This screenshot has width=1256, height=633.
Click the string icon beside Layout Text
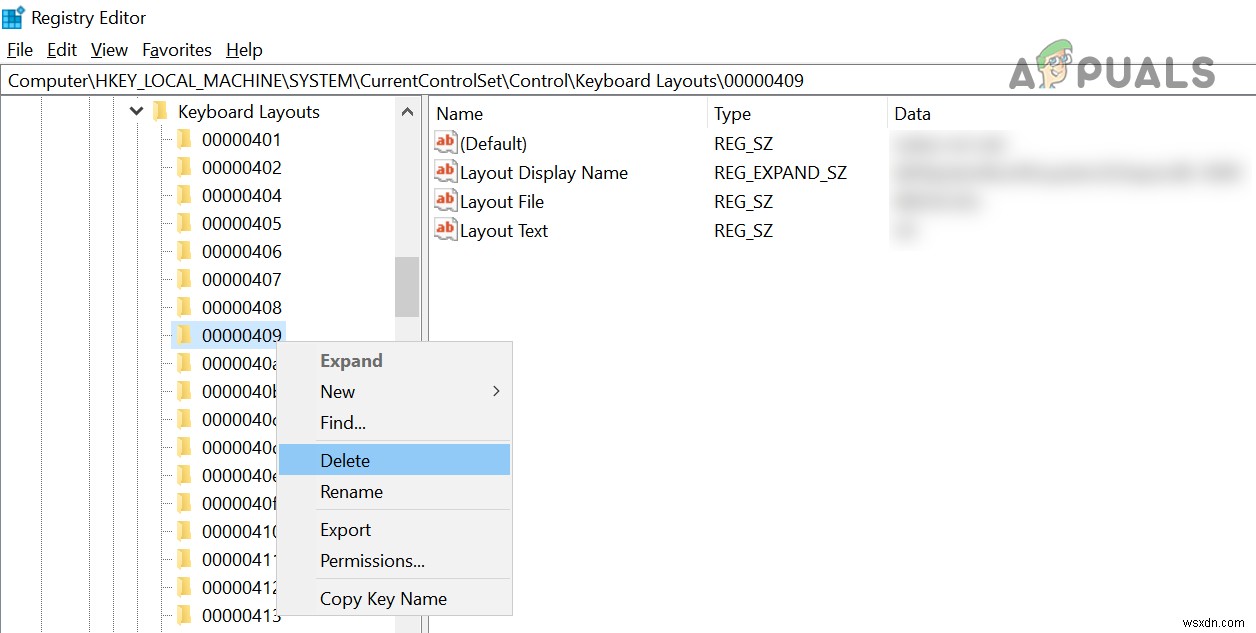tap(445, 230)
